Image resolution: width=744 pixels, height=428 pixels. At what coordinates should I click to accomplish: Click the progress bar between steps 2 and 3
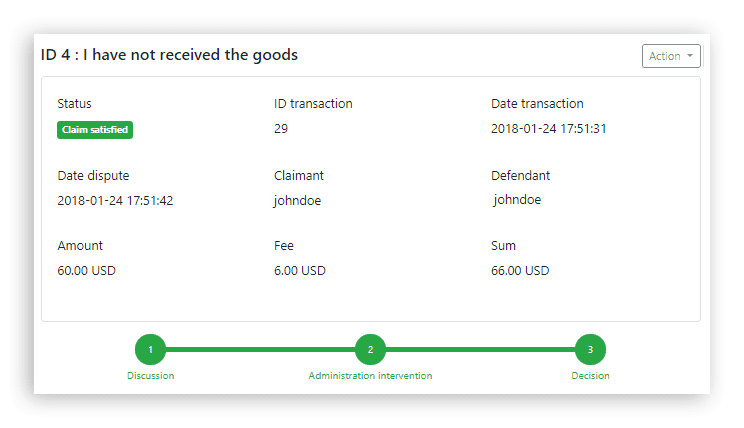(480, 349)
